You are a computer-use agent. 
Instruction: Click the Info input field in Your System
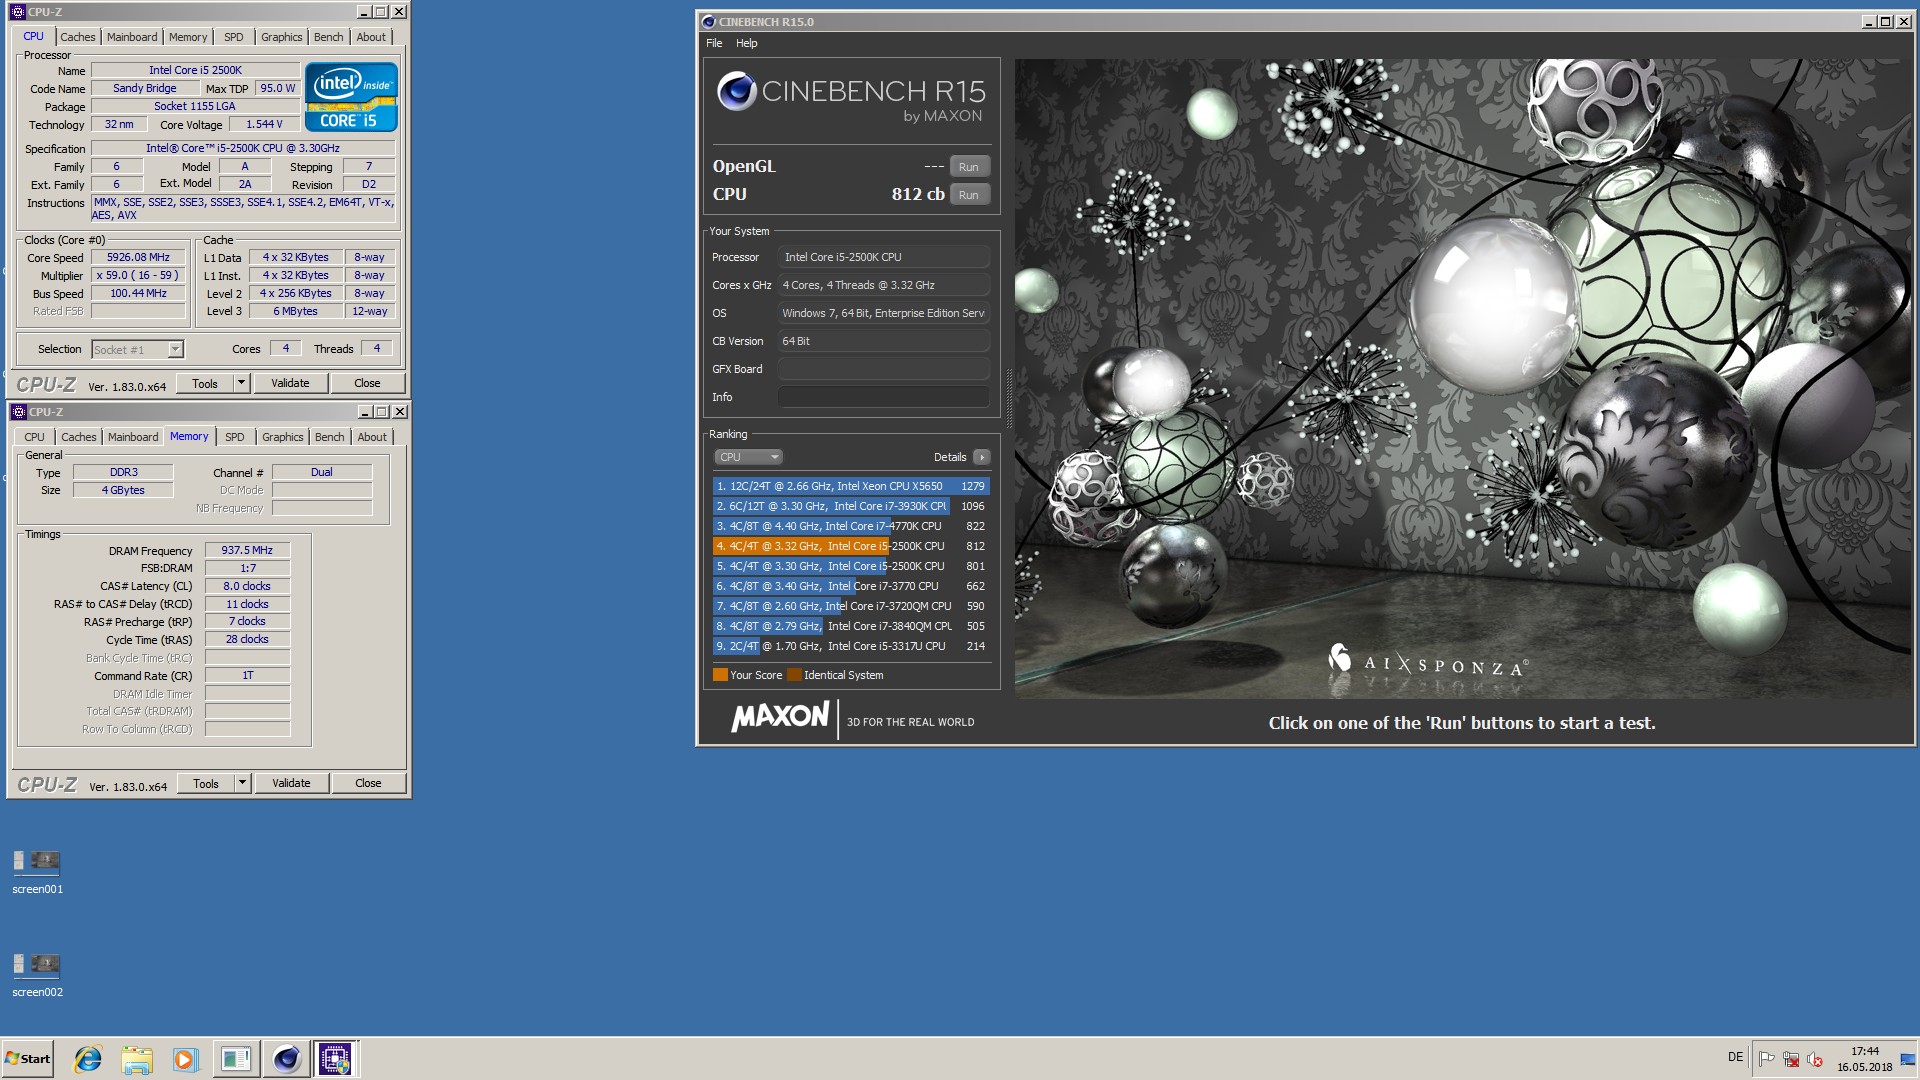click(883, 397)
